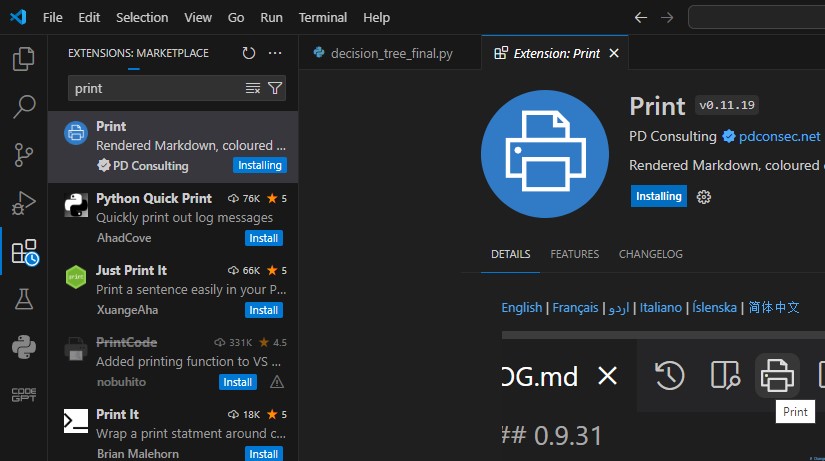Image resolution: width=825 pixels, height=461 pixels.
Task: Open the extension filter options
Action: pyautogui.click(x=275, y=88)
